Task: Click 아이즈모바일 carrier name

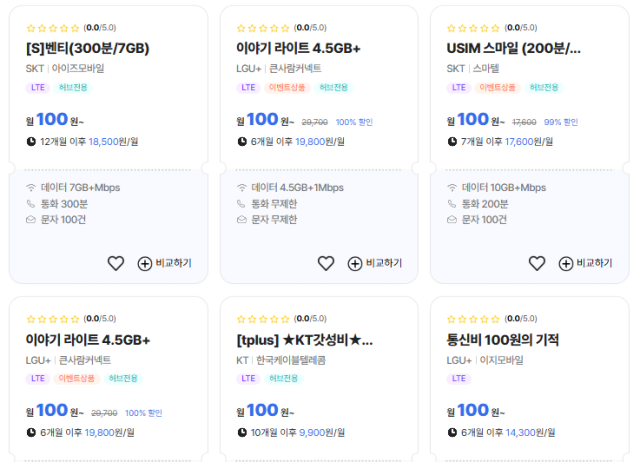Action: (x=78, y=68)
